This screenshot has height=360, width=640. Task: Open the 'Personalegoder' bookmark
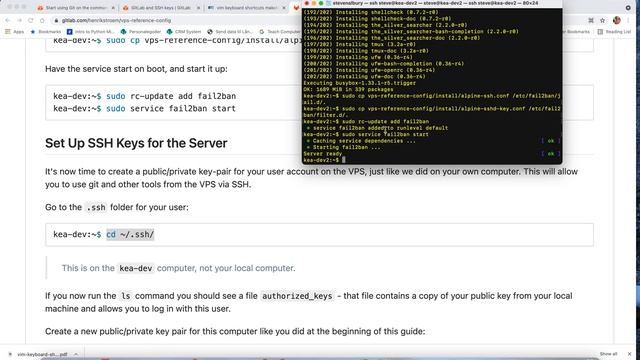click(x=141, y=31)
